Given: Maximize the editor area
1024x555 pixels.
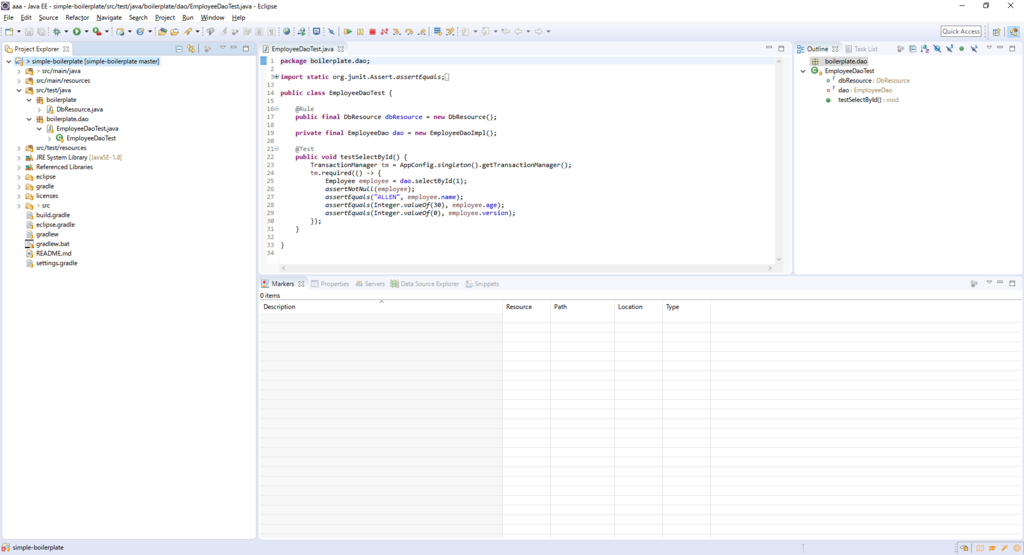Looking at the screenshot, I should (x=781, y=48).
